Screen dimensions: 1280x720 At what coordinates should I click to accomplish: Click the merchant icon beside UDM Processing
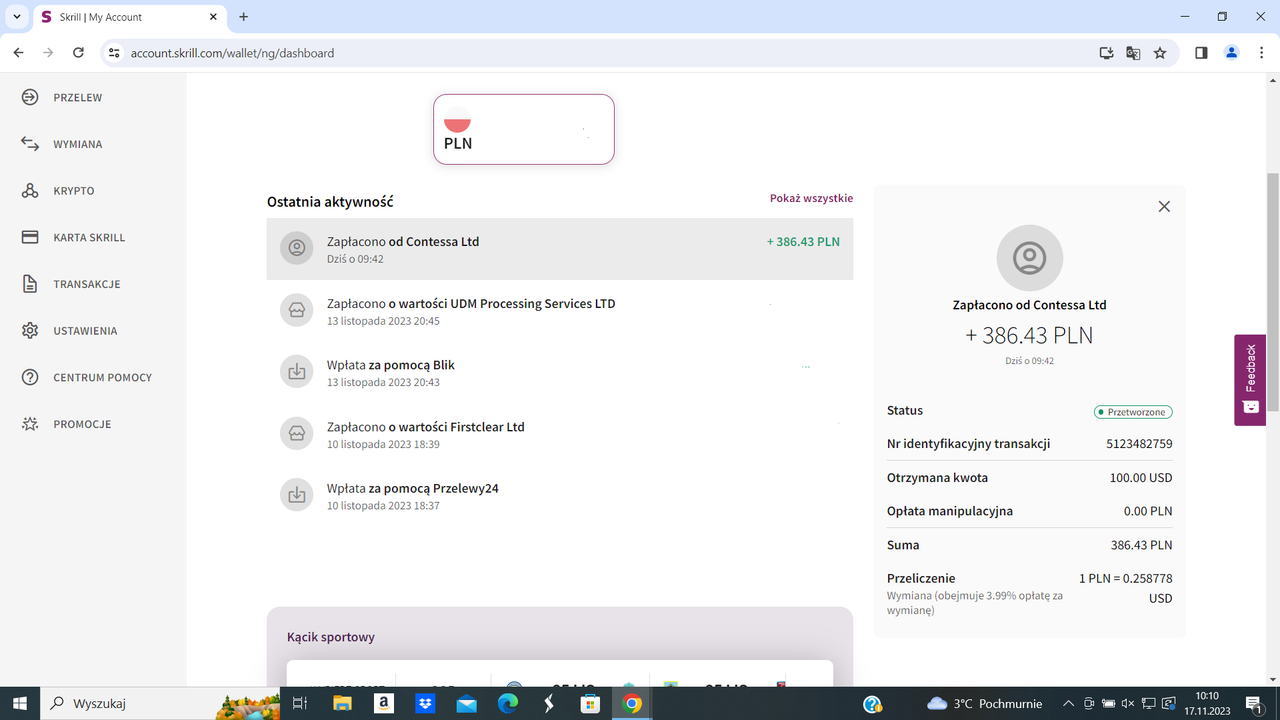tap(296, 310)
